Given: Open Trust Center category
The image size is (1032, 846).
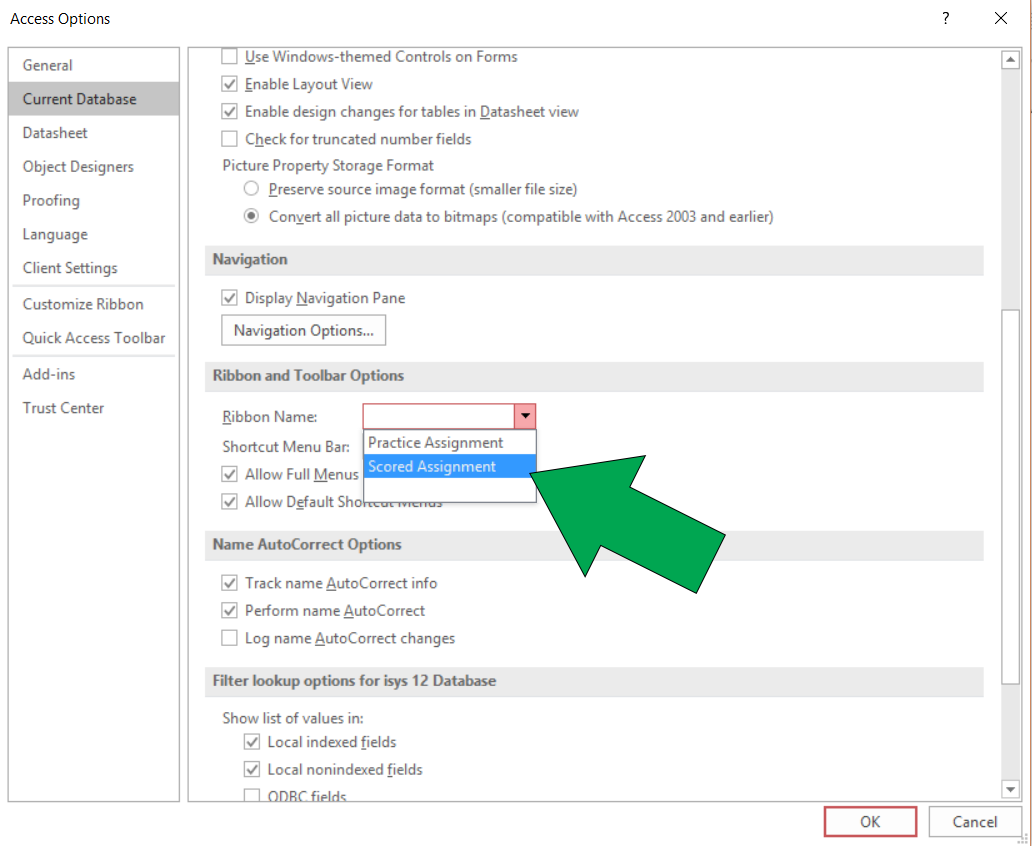Looking at the screenshot, I should [x=93, y=408].
